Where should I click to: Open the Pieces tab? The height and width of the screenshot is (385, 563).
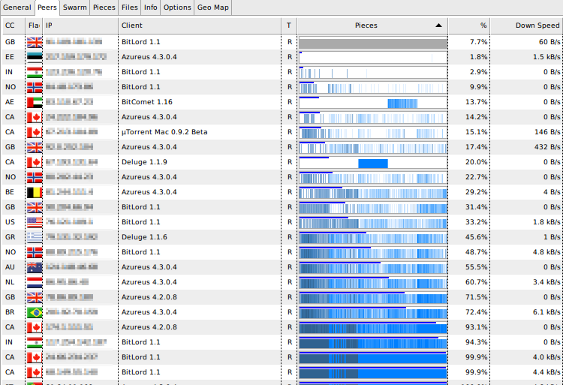pos(104,7)
